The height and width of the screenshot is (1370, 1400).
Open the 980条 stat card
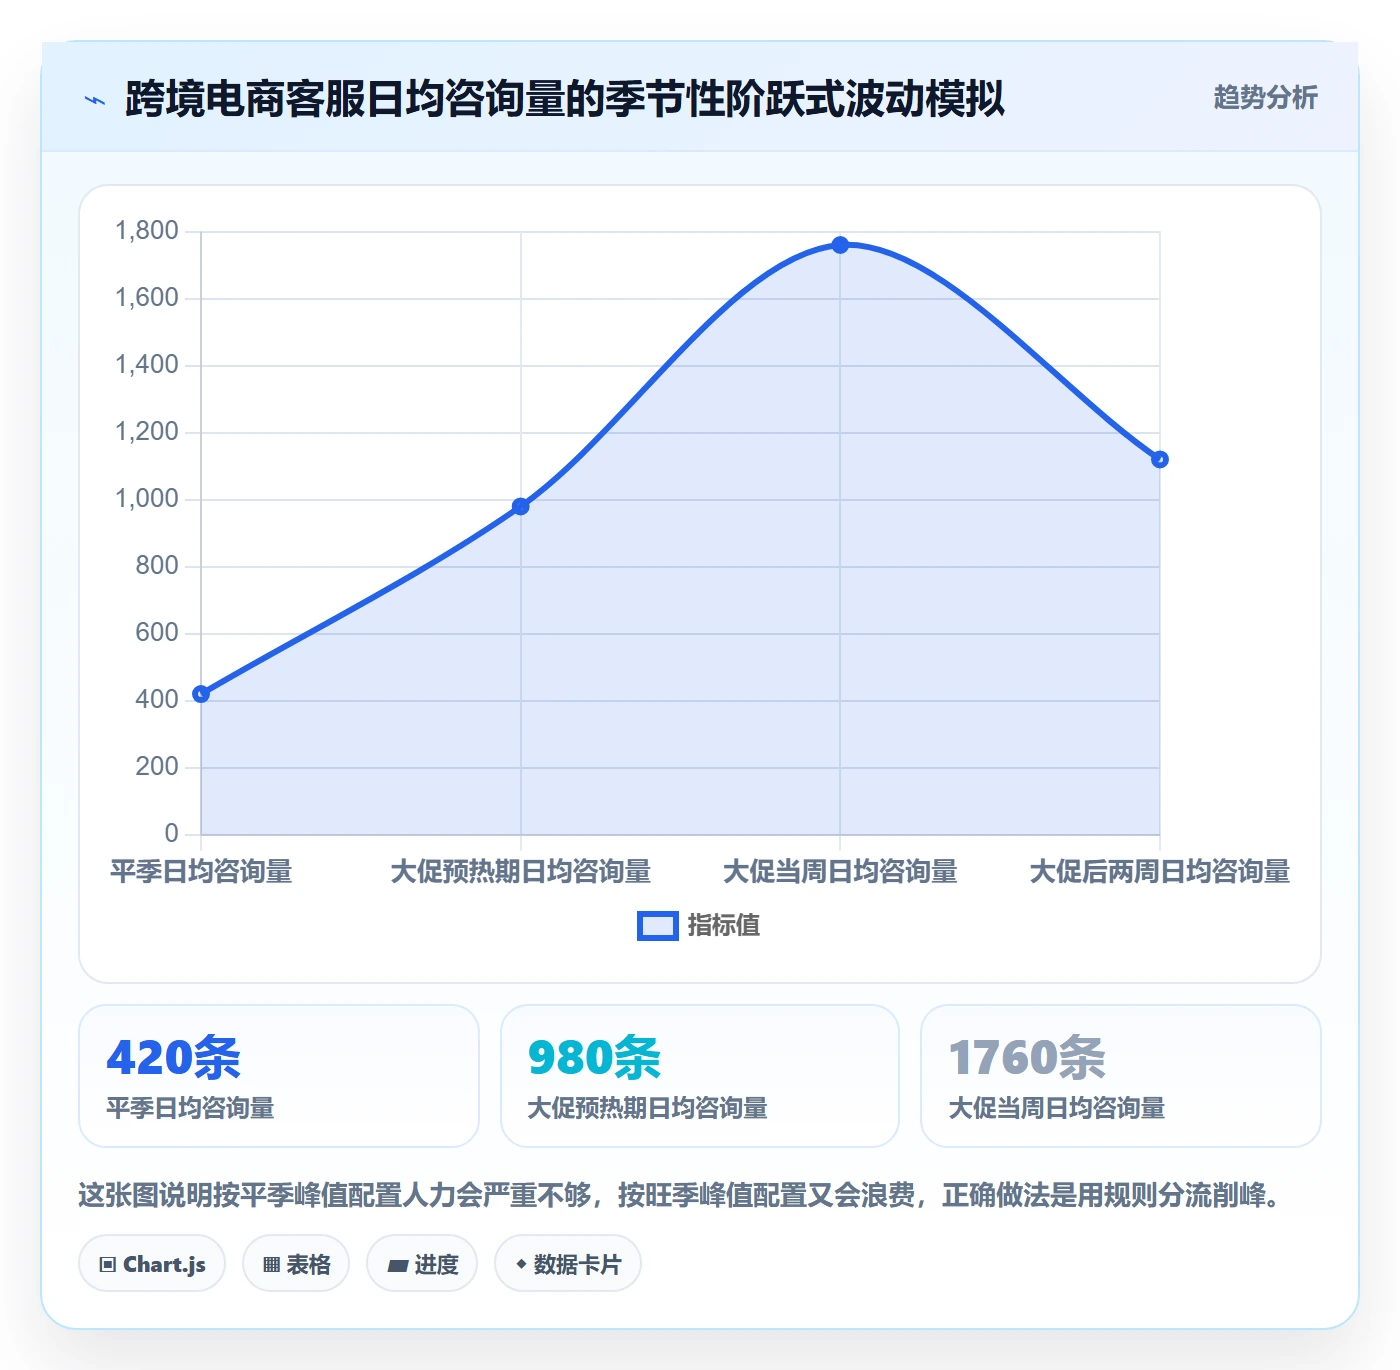[700, 1076]
